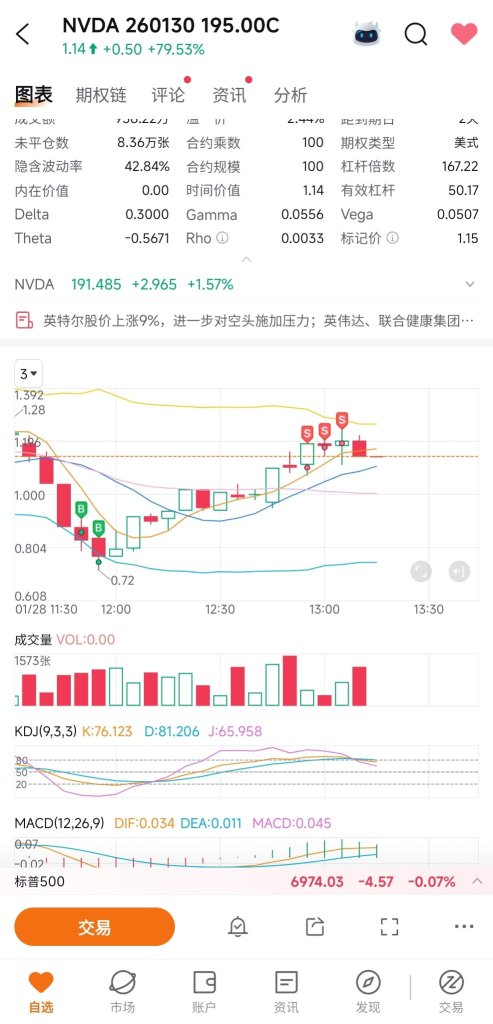Open the robot assistant icon
The width and height of the screenshot is (493, 1024).
(x=368, y=33)
